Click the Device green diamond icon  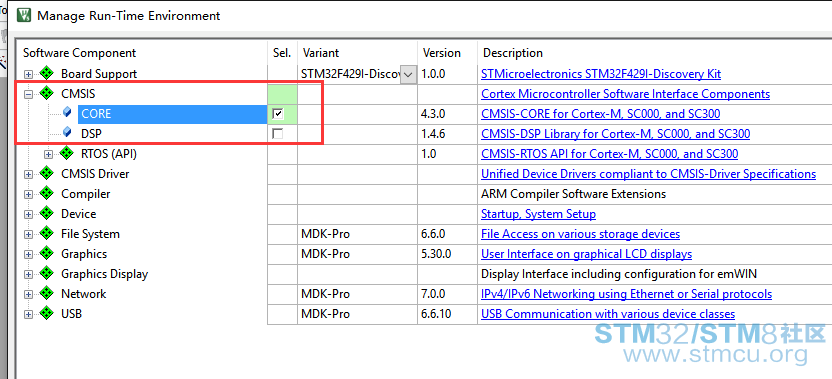click(x=47, y=214)
